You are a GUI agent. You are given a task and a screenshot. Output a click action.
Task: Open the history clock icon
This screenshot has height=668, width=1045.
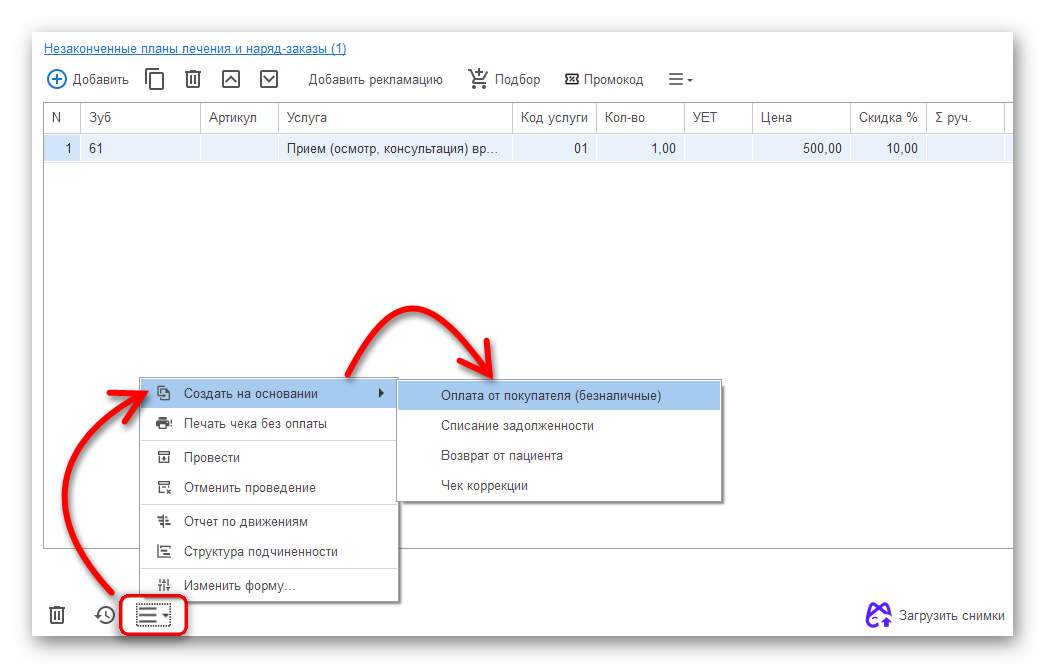click(x=105, y=615)
